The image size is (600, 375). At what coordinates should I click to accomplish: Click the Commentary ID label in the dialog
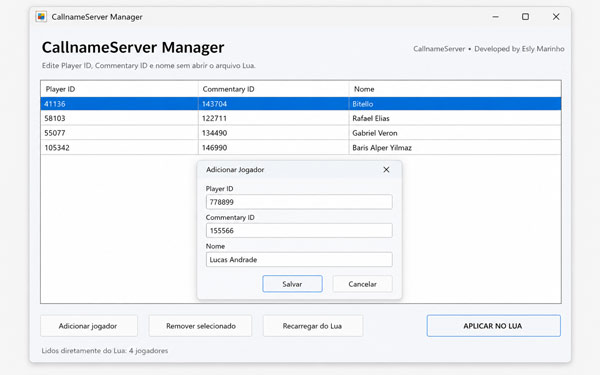click(x=230, y=217)
